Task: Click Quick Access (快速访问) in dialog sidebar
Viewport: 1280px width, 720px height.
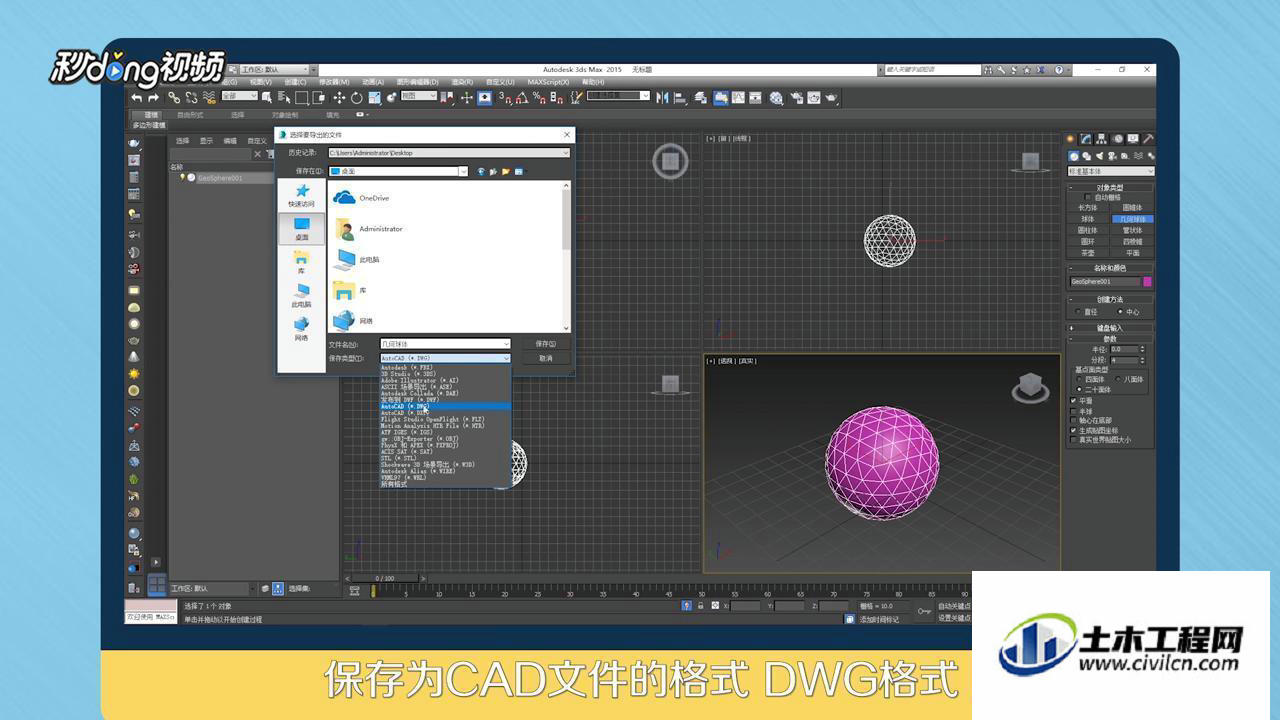Action: [301, 195]
